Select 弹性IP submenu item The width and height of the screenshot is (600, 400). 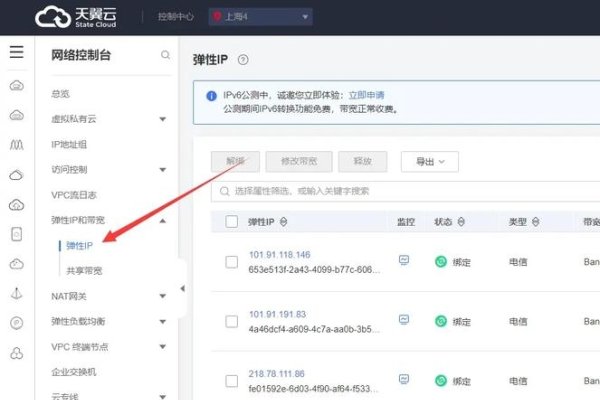click(x=80, y=245)
